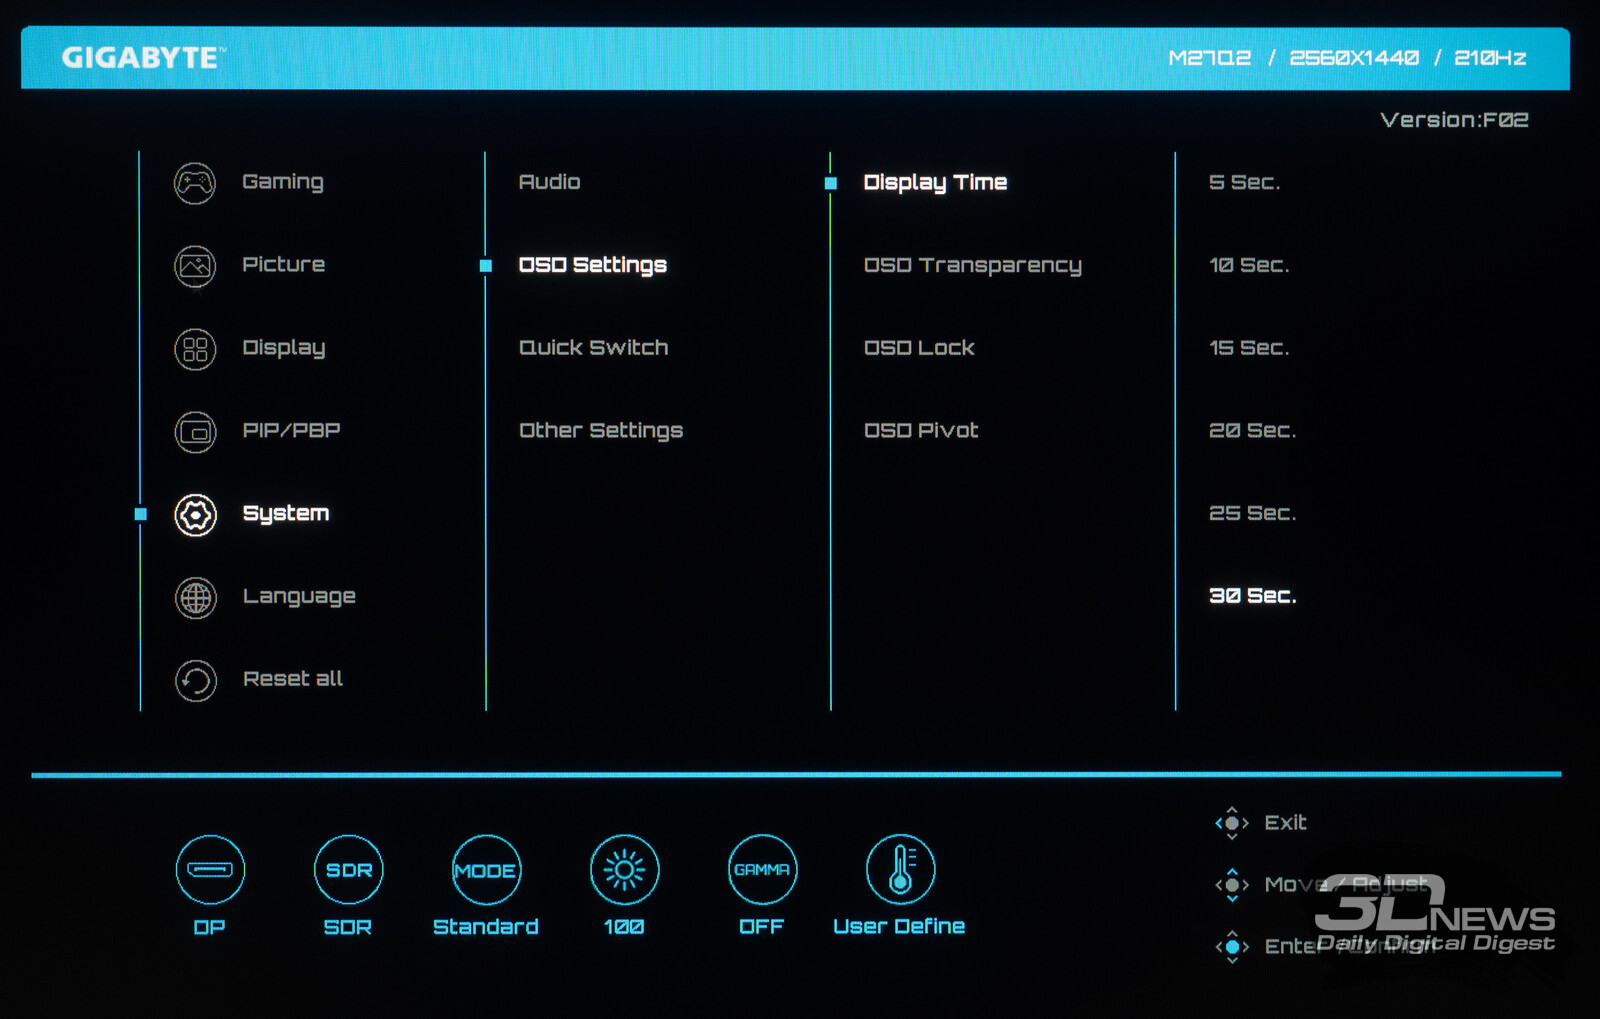Select the OSD Pivot entry
Viewport: 1600px width, 1019px height.
click(920, 431)
